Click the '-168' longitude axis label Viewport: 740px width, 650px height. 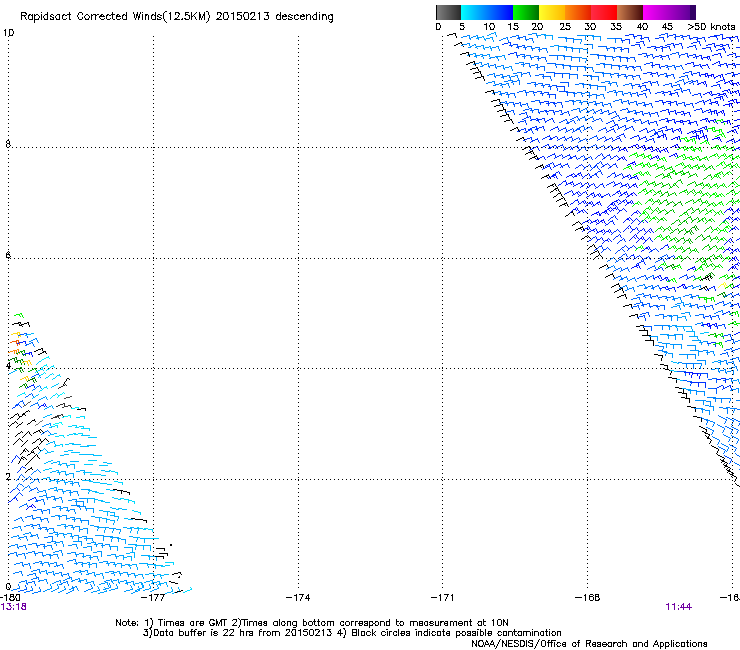point(588,598)
